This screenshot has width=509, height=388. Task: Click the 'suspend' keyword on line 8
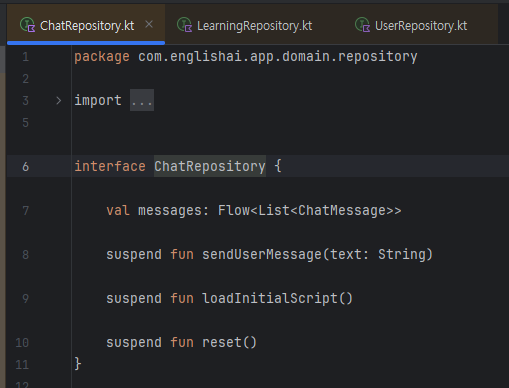point(134,254)
